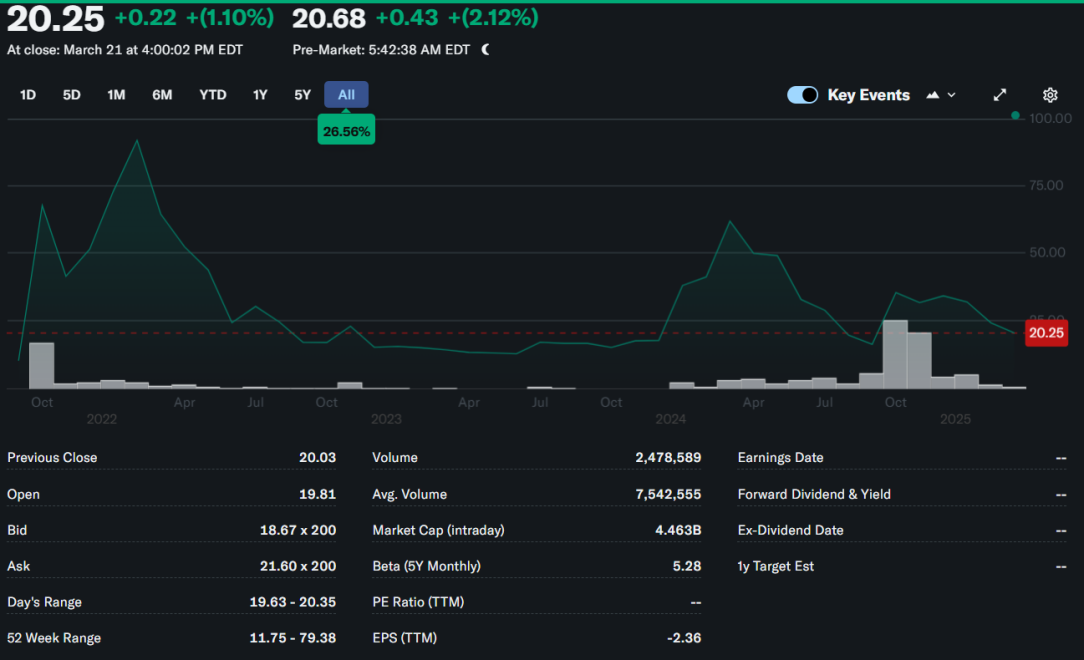Click the Market Cap value 4.463B
Screen dimensions: 1084x660
pyautogui.click(x=678, y=530)
